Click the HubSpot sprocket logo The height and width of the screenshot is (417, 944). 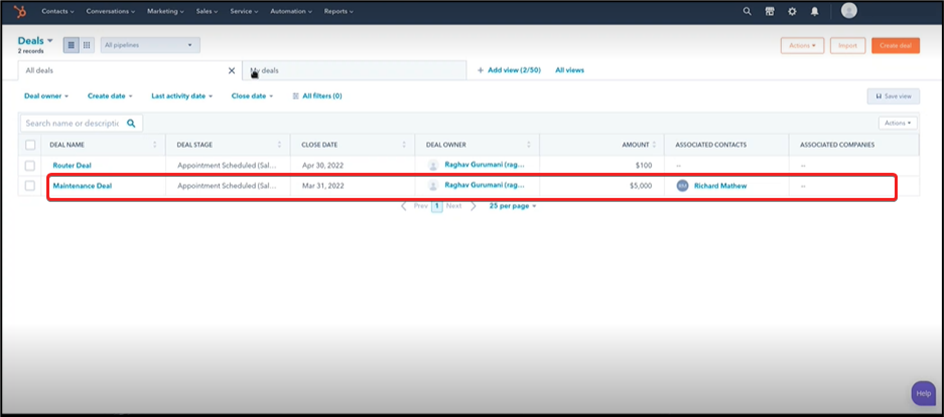click(x=20, y=11)
